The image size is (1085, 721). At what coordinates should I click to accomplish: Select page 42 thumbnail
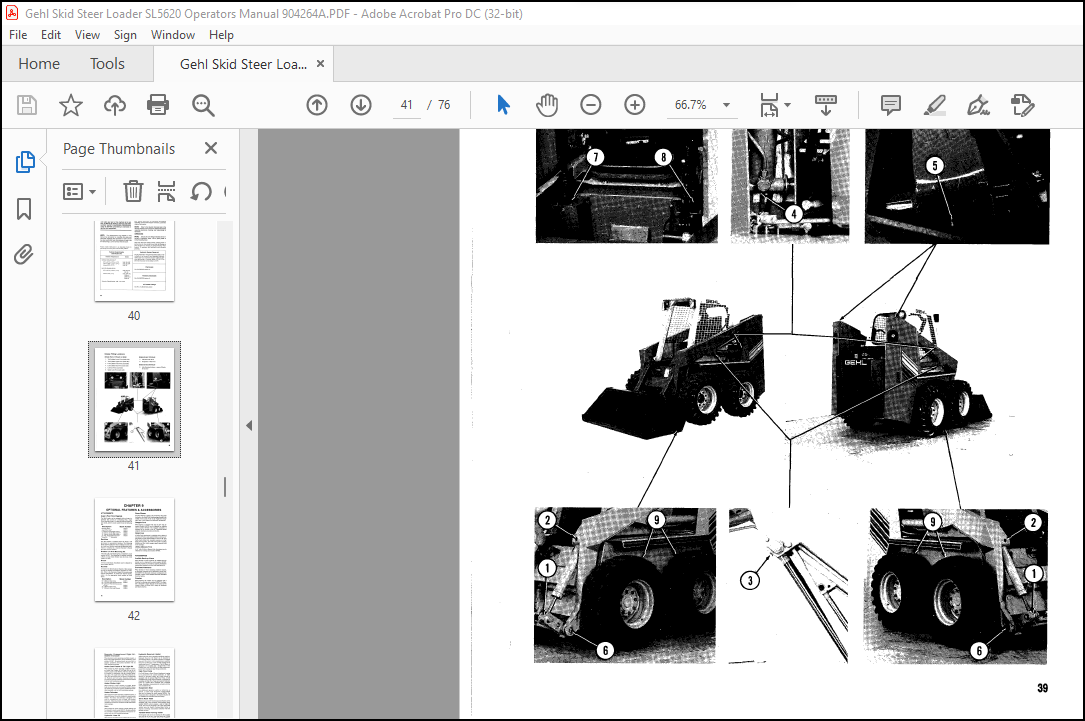[134, 549]
